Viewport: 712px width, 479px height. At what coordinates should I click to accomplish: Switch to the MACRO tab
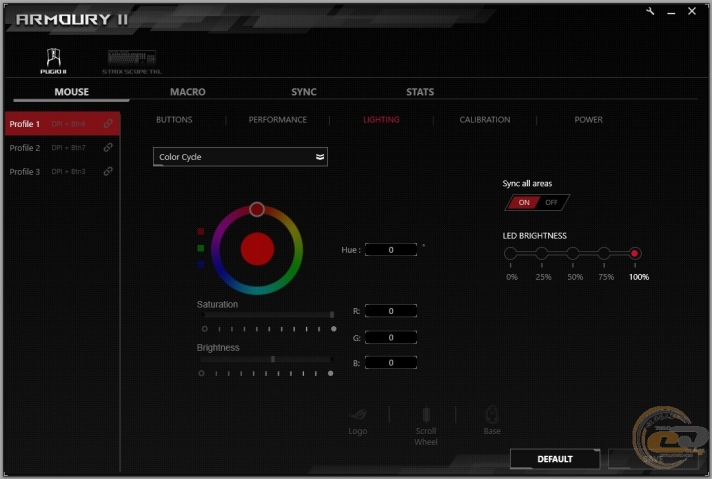pyautogui.click(x=188, y=92)
